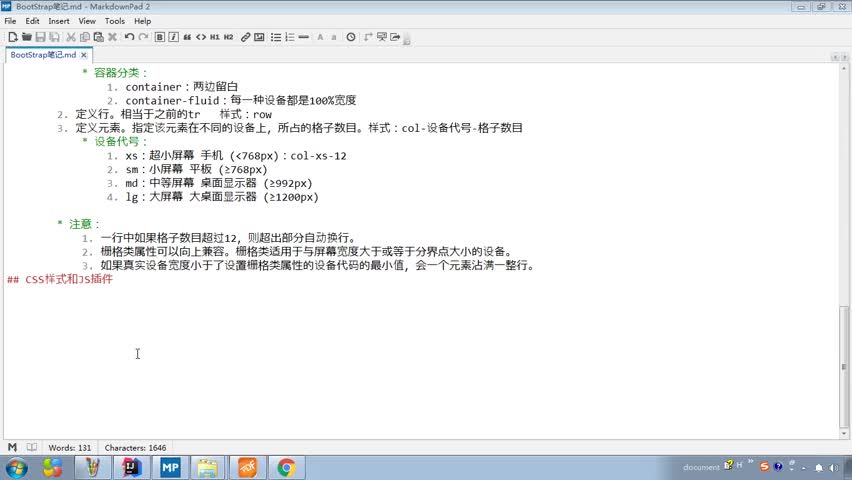The height and width of the screenshot is (480, 852).
Task: Click the layout arrows icon after the clock
Action: pos(368,37)
